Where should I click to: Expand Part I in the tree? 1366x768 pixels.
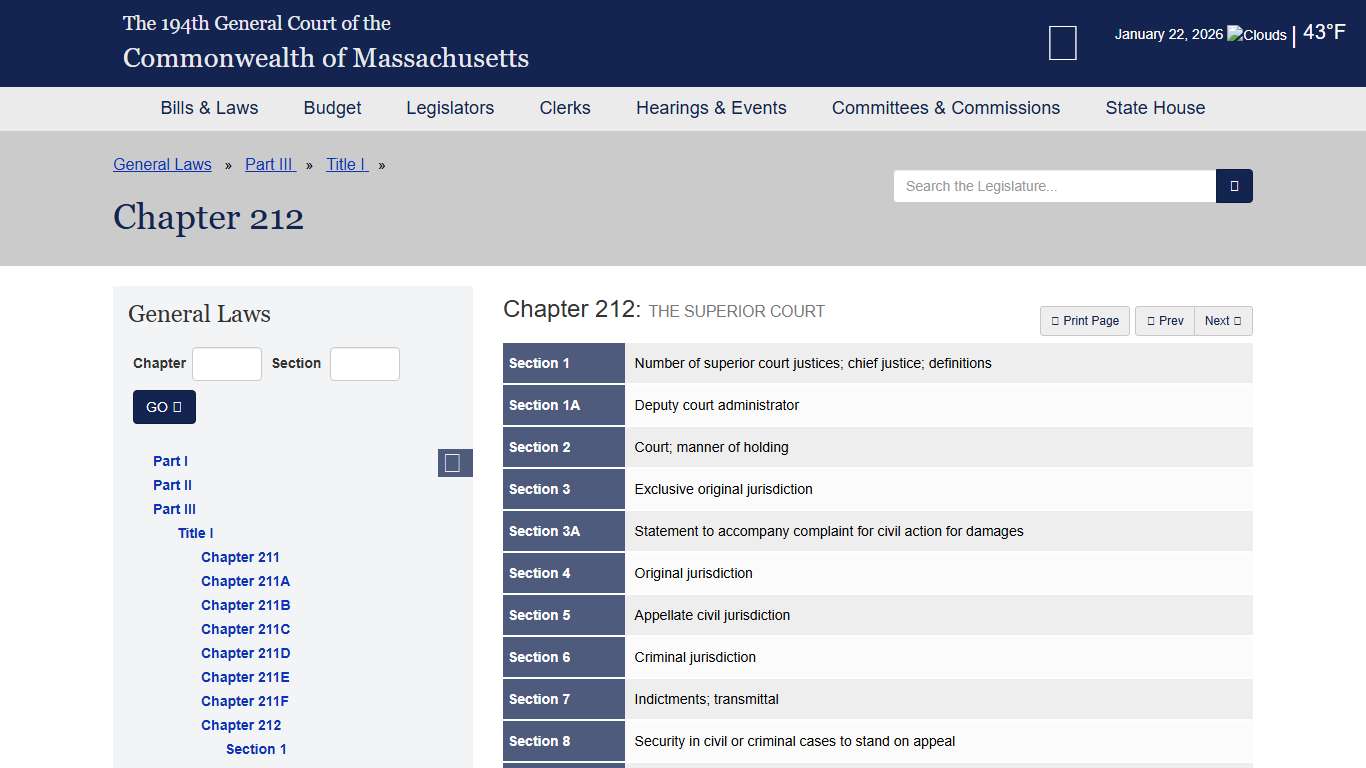click(x=170, y=461)
